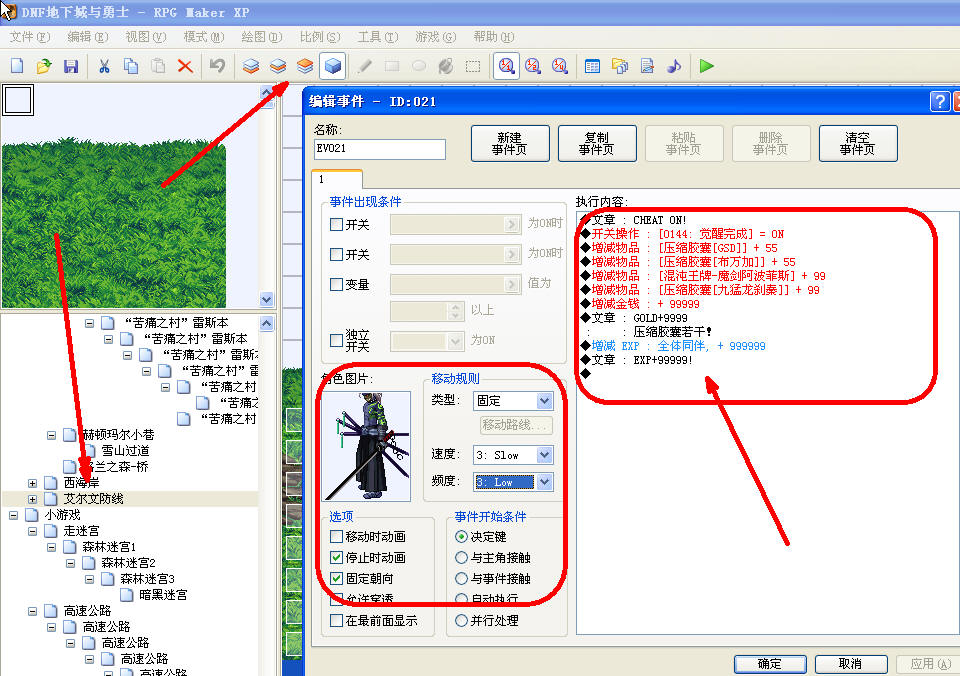Uncheck the 固定朝向 option

coord(336,579)
